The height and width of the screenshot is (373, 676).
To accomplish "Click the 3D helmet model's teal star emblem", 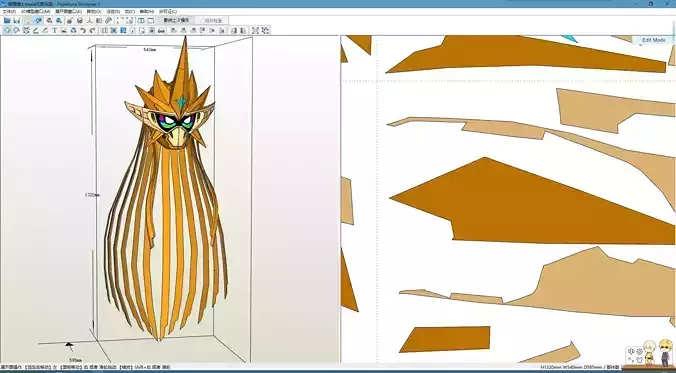I will (181, 102).
